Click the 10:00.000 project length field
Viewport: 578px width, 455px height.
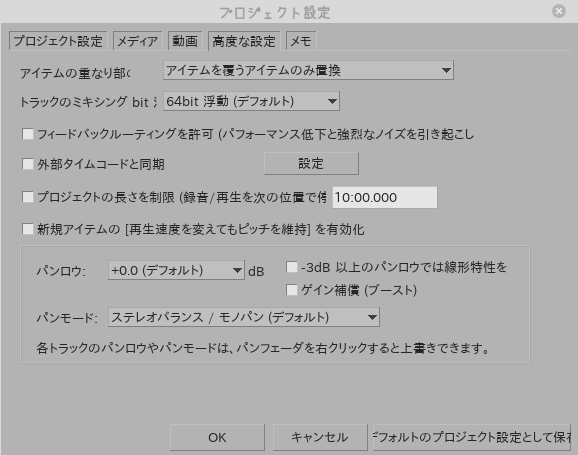tap(385, 197)
